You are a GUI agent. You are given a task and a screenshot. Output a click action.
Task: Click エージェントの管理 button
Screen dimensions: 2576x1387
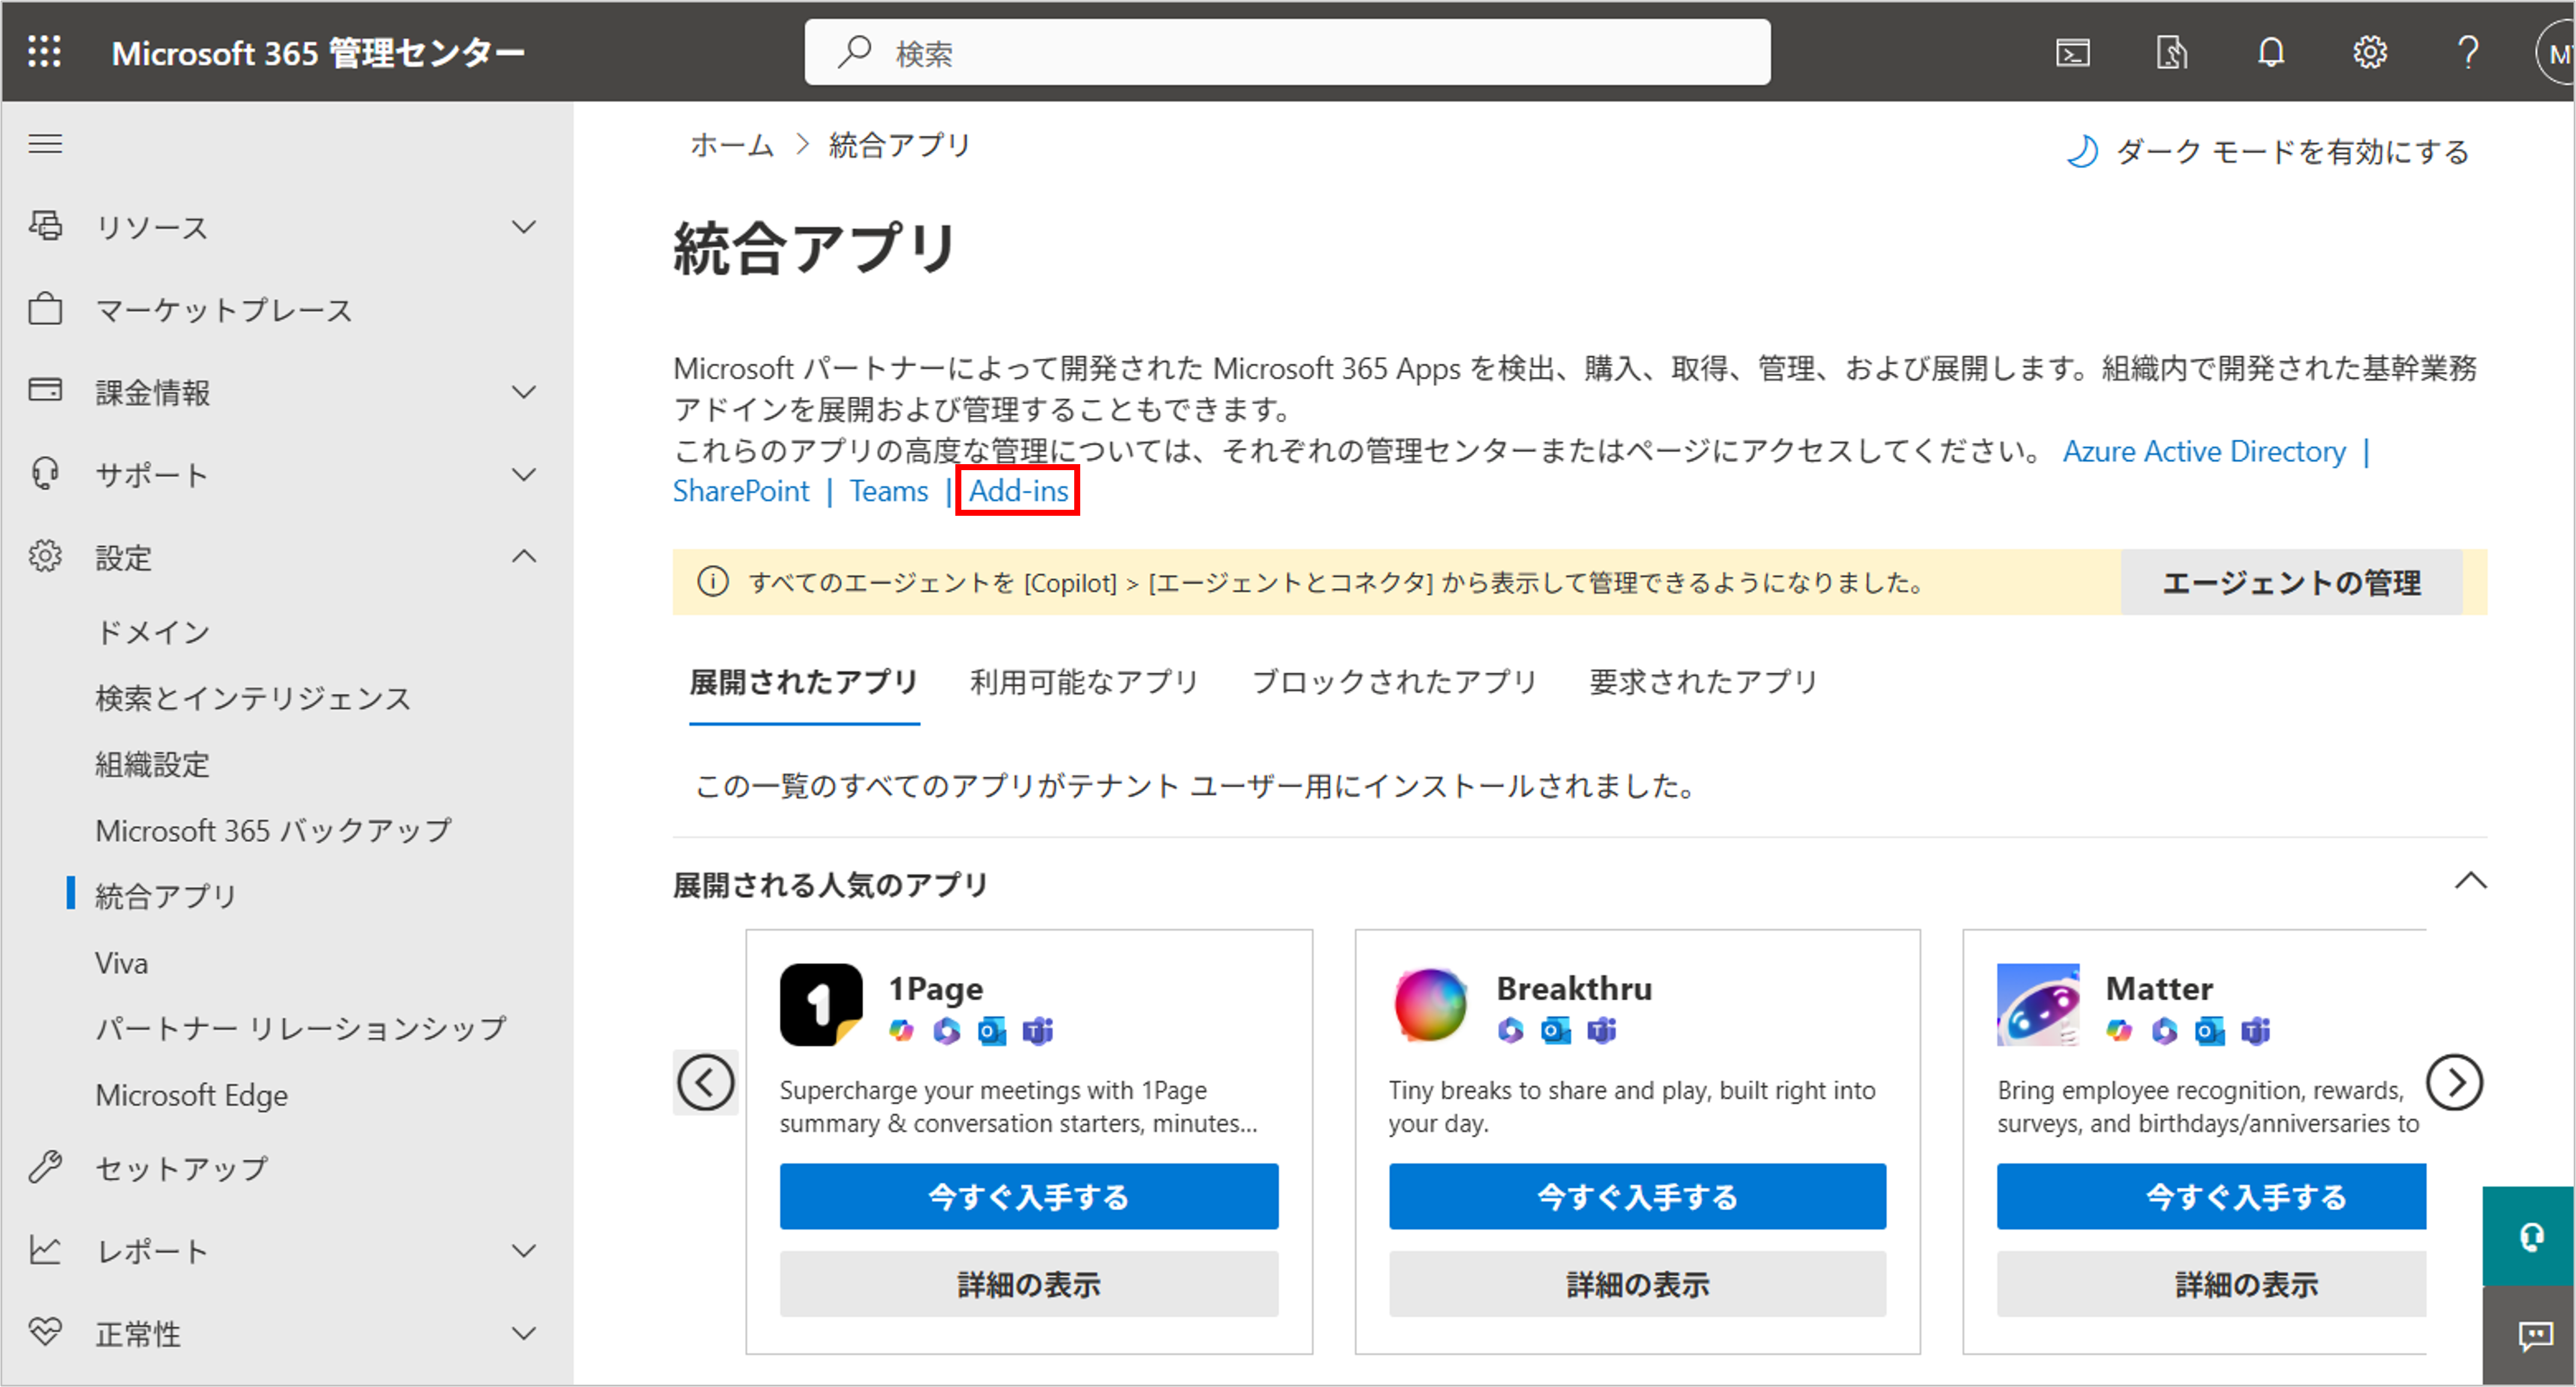pyautogui.click(x=2291, y=583)
